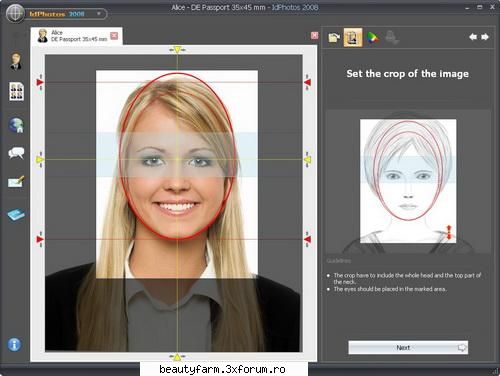500x376 pixels.
Task: Grab the bottom yellow vertical guide handle
Action: tap(177, 357)
